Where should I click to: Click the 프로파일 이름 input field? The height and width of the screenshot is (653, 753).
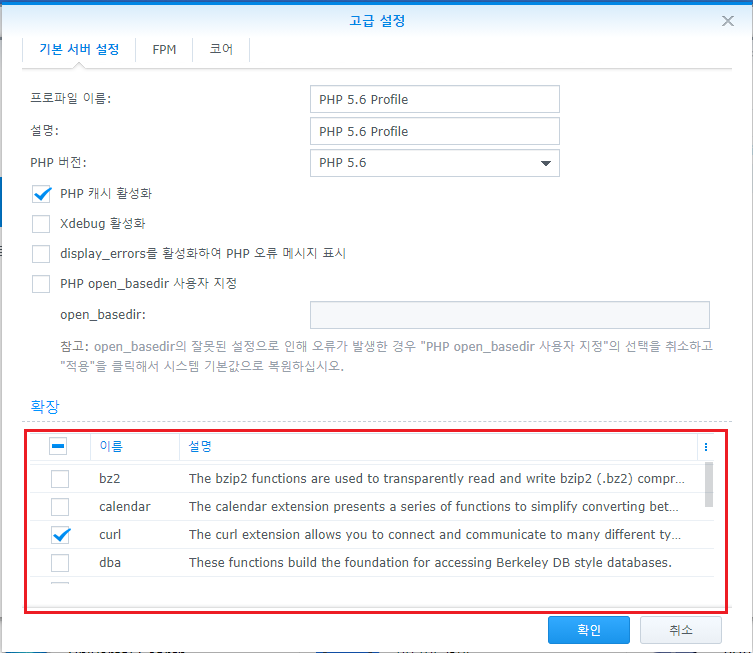(435, 99)
